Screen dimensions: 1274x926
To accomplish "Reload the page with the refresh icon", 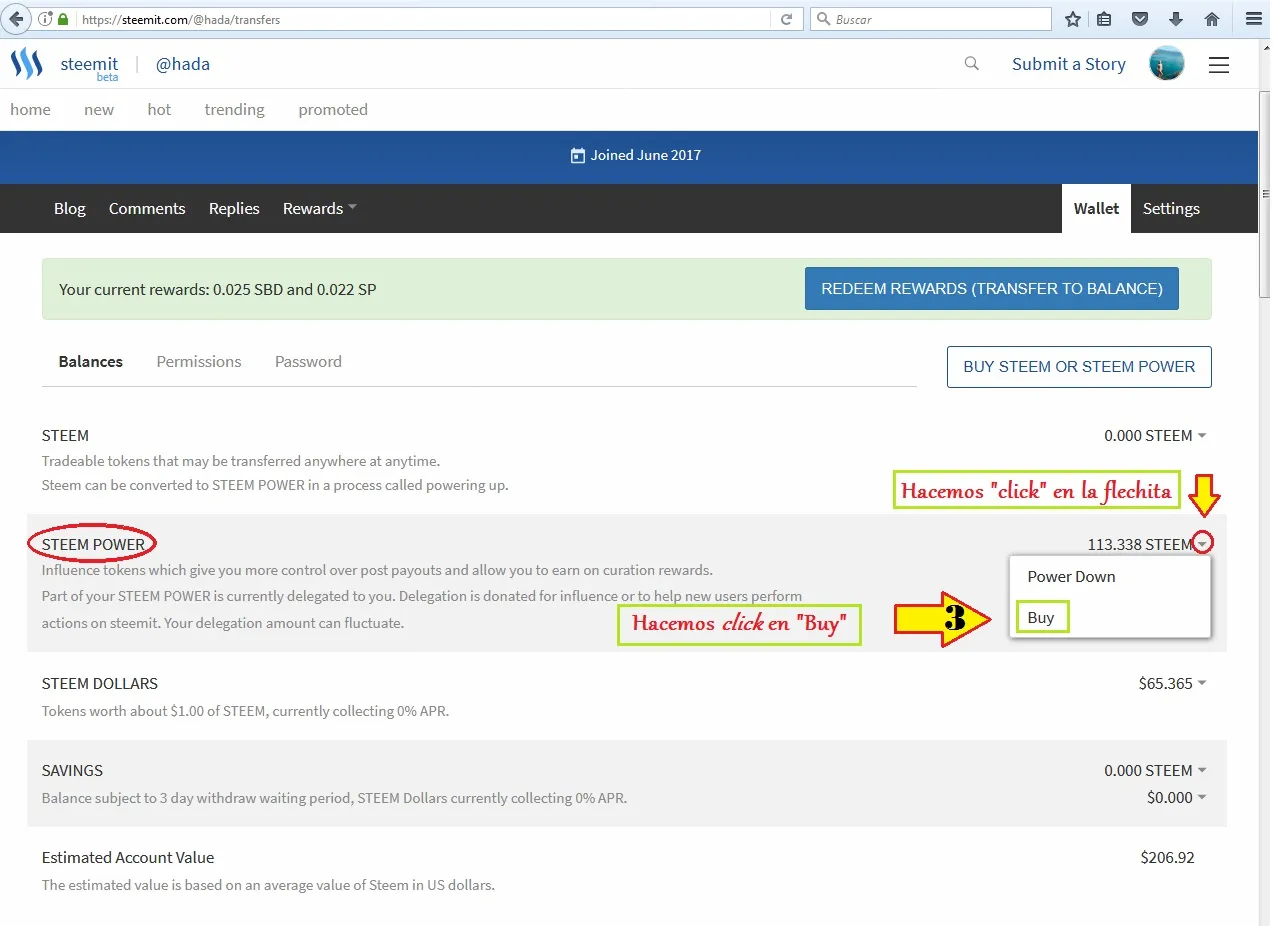I will (x=787, y=19).
